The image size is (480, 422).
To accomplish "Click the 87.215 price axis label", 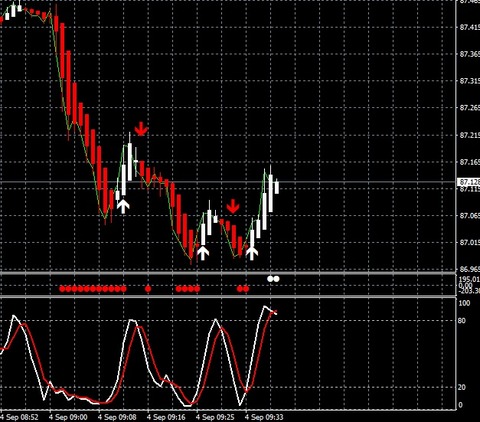I will [x=470, y=135].
